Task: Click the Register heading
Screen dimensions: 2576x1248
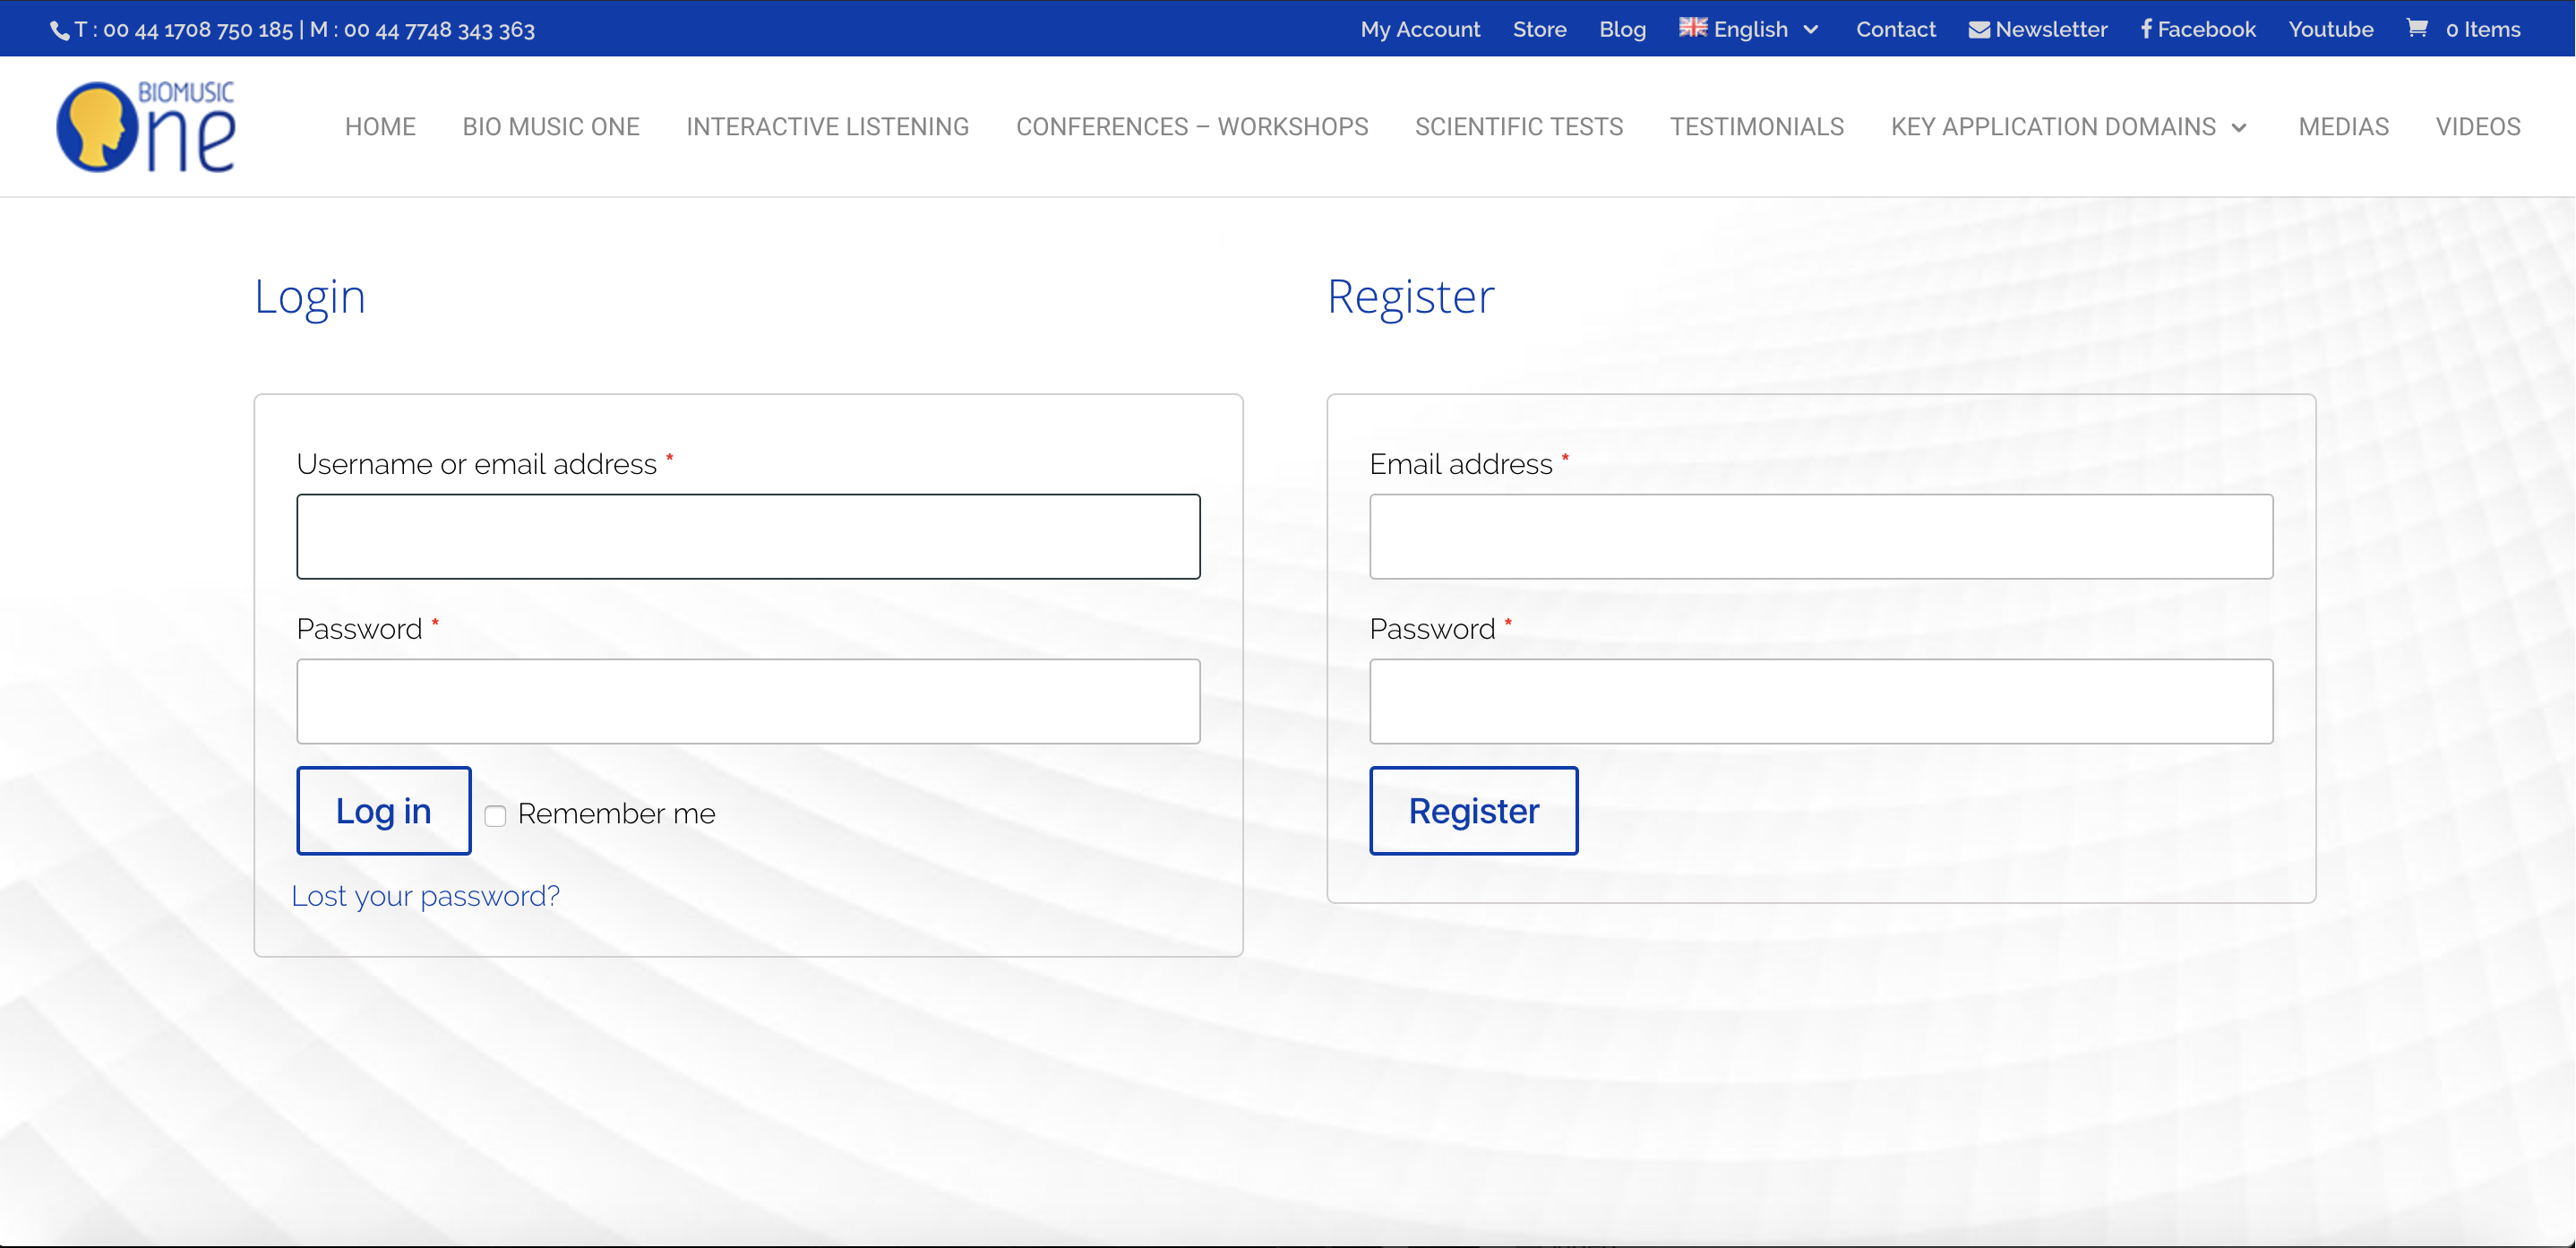Action: pyautogui.click(x=1411, y=297)
